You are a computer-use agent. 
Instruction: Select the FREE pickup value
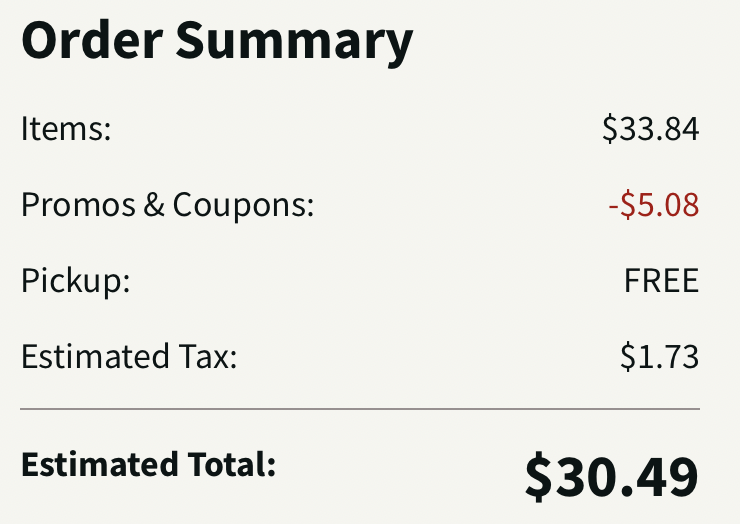click(x=661, y=281)
